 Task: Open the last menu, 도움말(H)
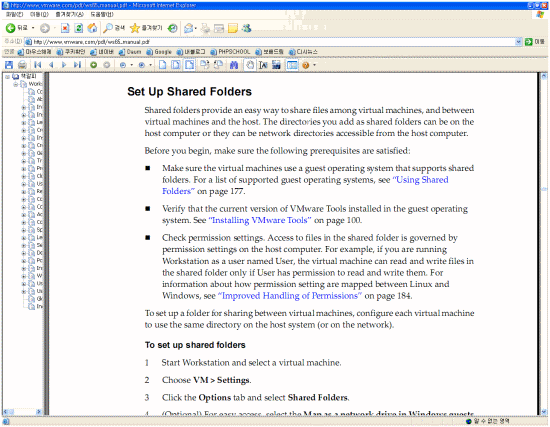coord(102,14)
